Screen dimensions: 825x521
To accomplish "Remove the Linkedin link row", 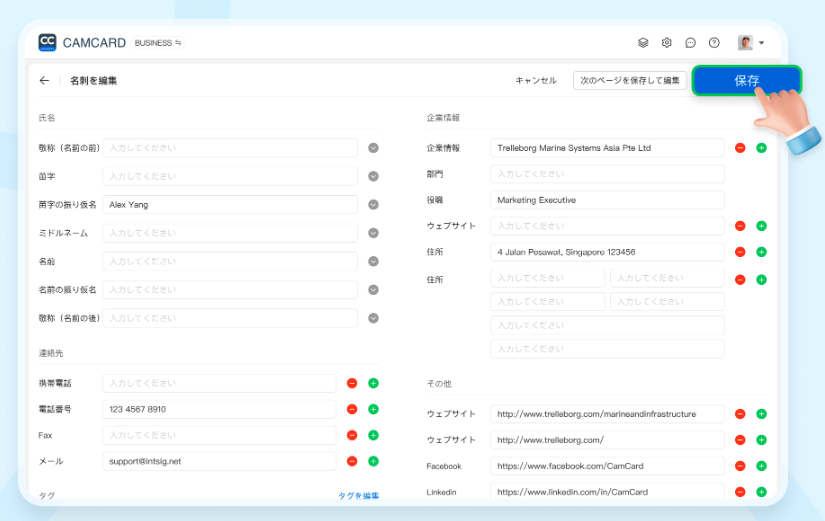I will click(740, 492).
